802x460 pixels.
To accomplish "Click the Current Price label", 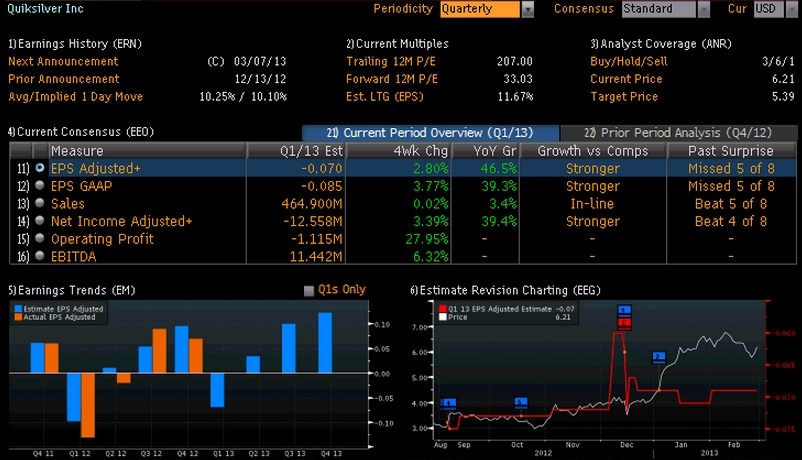I will coord(626,79).
